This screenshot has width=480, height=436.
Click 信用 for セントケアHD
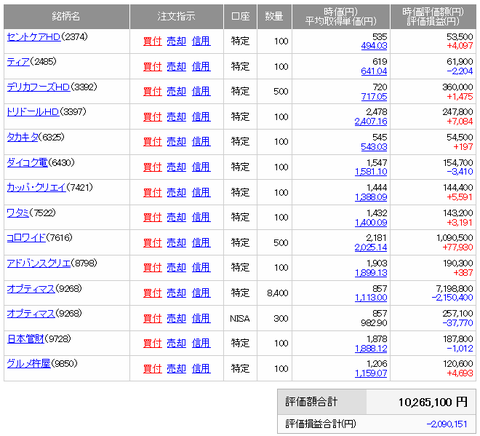pos(201,41)
